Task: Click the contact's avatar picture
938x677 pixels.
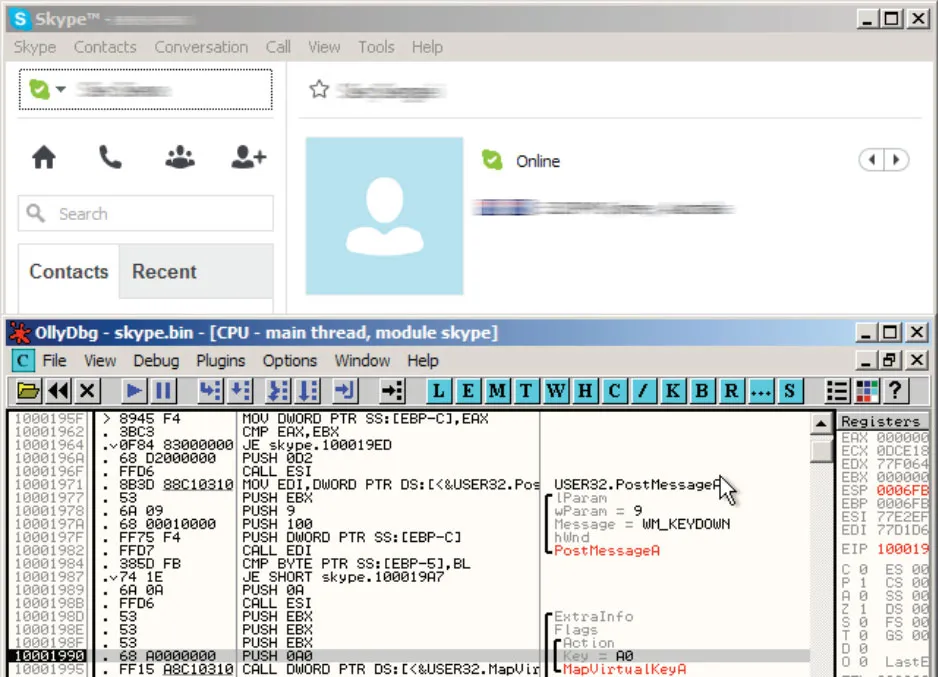Action: click(x=384, y=216)
